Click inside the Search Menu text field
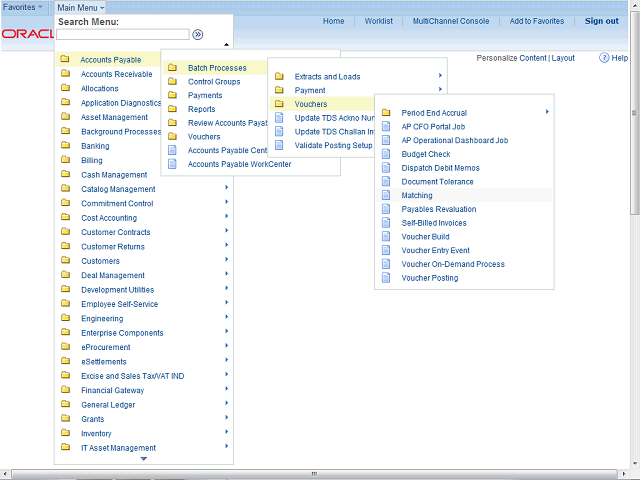 click(x=122, y=34)
